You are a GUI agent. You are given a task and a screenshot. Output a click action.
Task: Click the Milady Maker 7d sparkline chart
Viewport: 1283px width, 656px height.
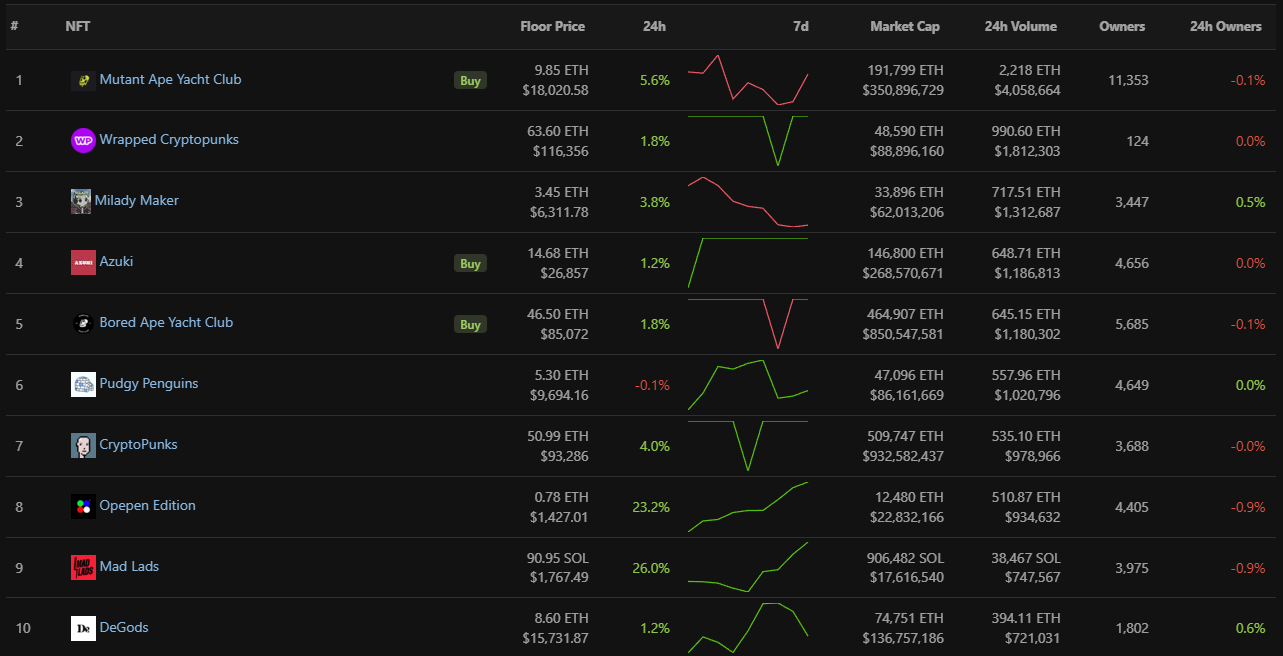(748, 202)
